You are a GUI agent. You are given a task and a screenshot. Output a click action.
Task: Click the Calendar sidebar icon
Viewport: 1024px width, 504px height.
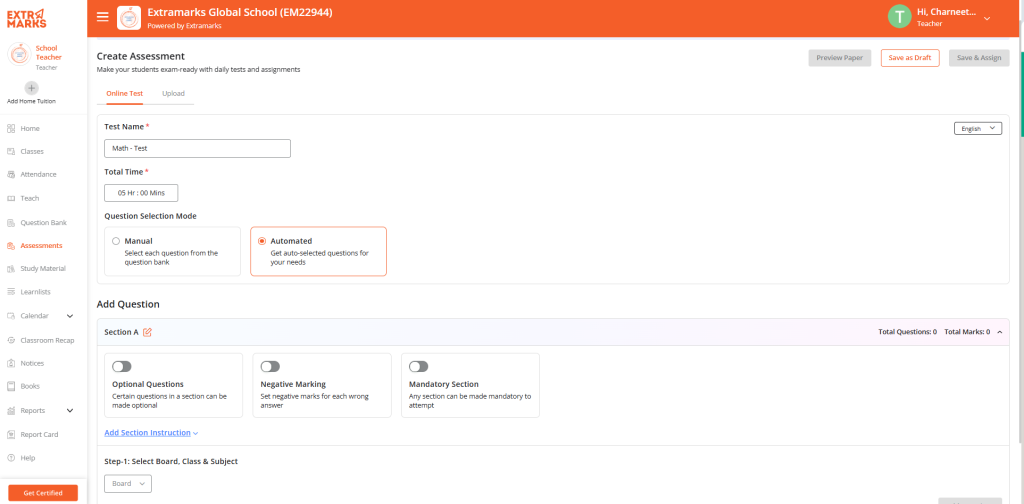[x=11, y=316]
